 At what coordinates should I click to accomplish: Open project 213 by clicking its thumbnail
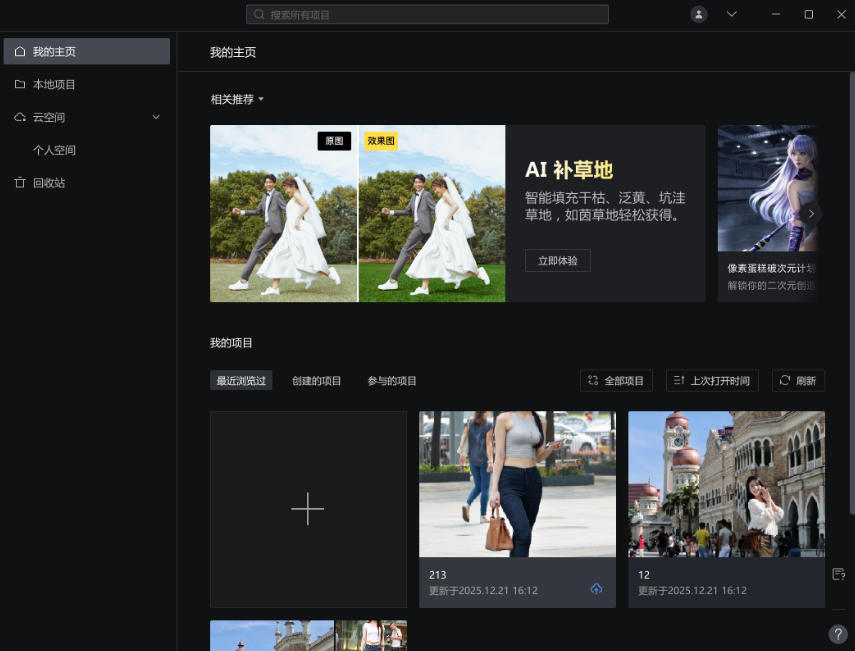click(517, 483)
